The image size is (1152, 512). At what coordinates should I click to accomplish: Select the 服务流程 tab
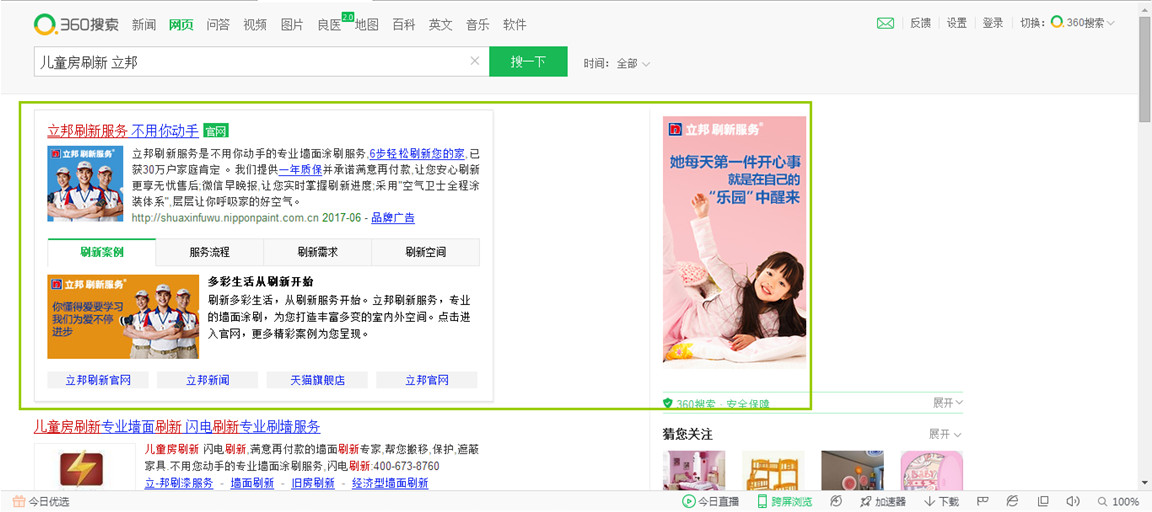click(209, 252)
